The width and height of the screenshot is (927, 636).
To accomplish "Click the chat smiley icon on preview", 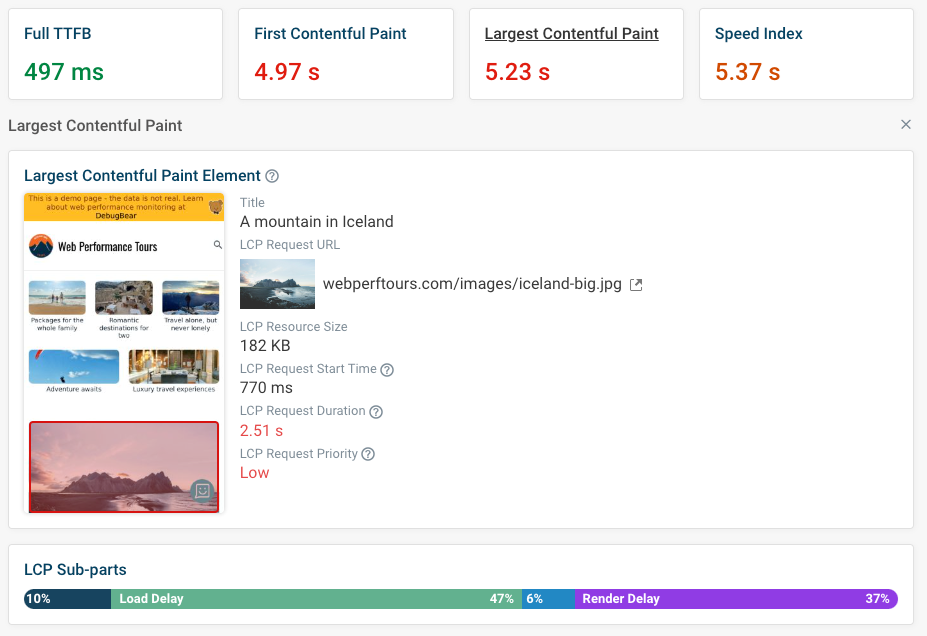I will [202, 491].
